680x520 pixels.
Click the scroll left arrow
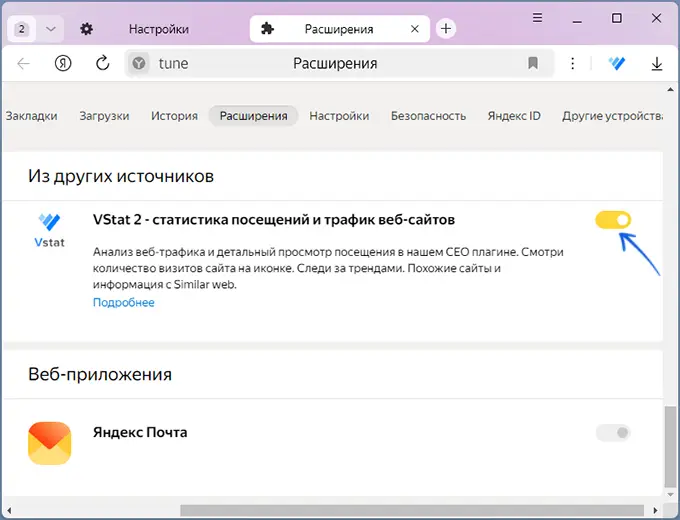tap(10, 510)
